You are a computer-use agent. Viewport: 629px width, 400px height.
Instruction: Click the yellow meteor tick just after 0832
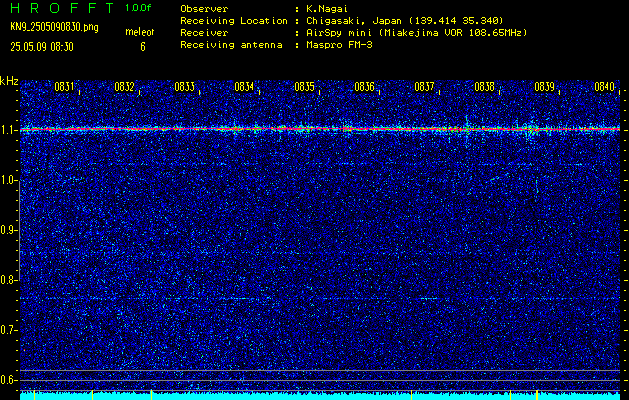(x=151, y=394)
